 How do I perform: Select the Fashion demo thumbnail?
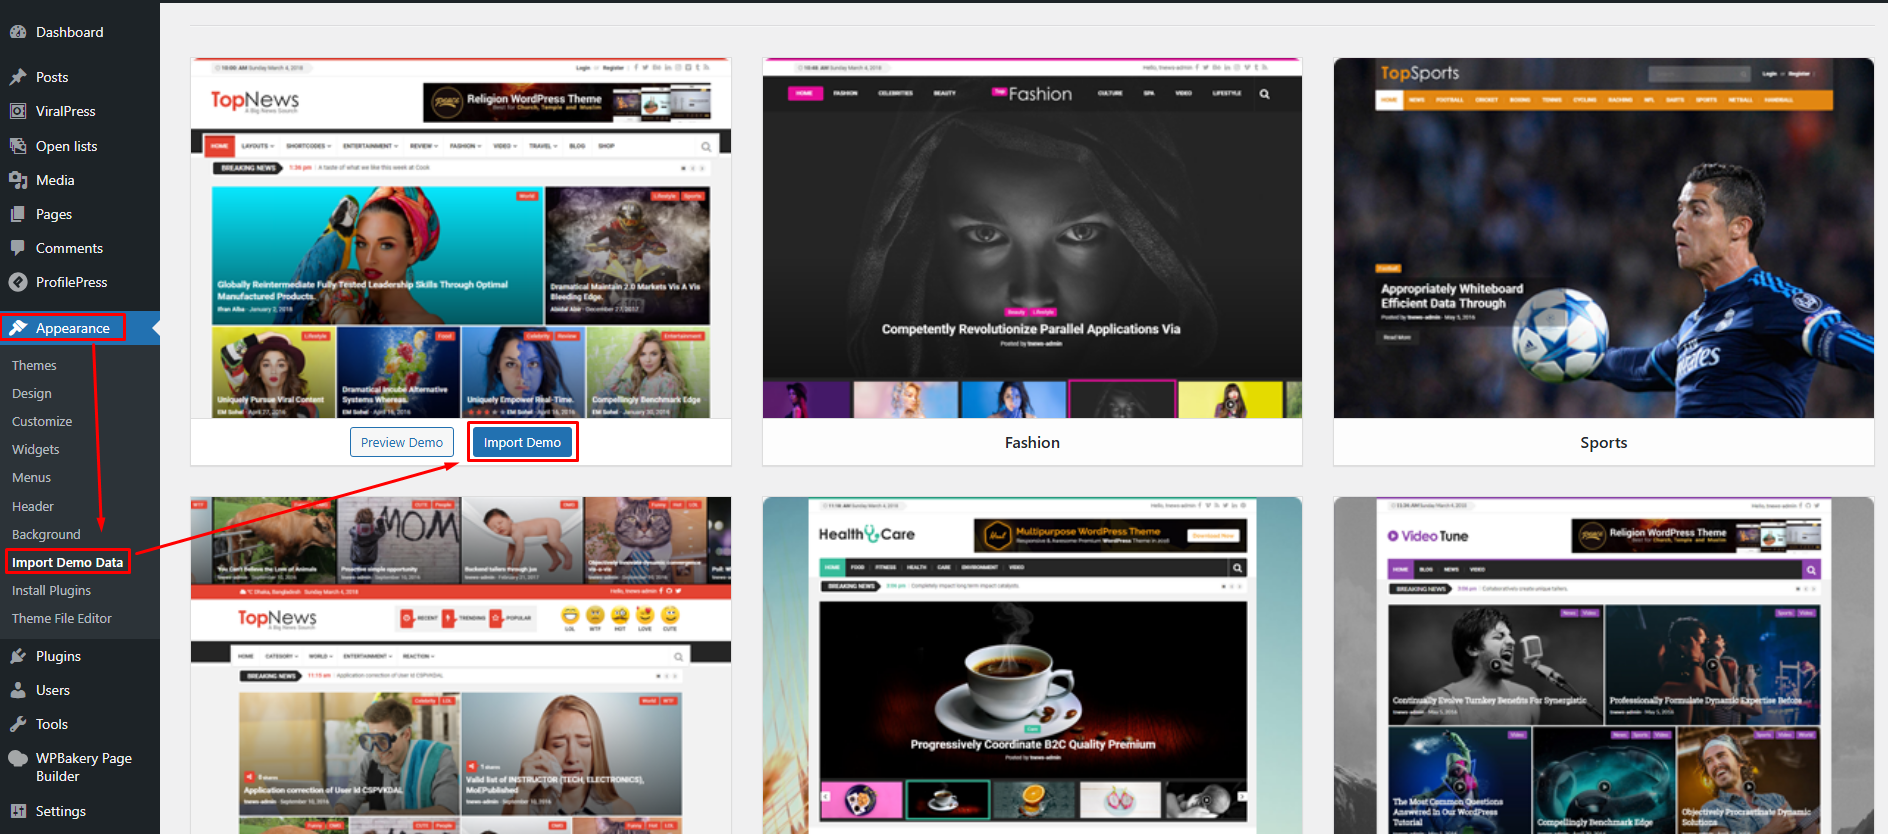click(x=1032, y=238)
